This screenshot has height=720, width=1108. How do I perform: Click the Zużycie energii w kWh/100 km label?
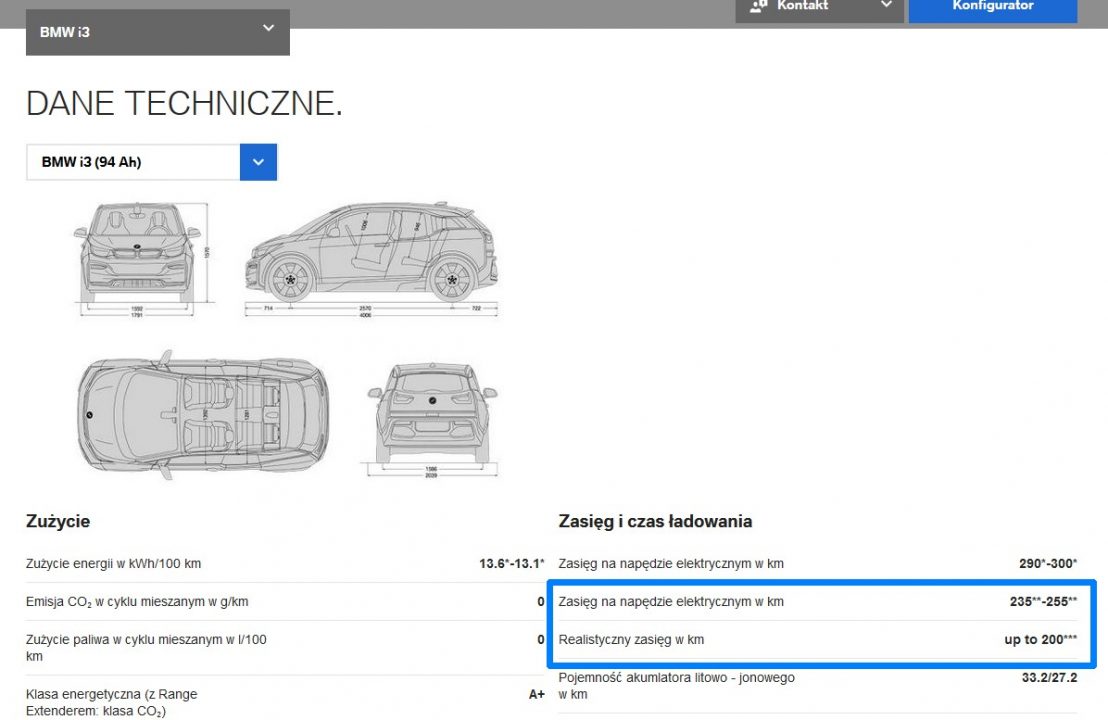pyautogui.click(x=114, y=564)
